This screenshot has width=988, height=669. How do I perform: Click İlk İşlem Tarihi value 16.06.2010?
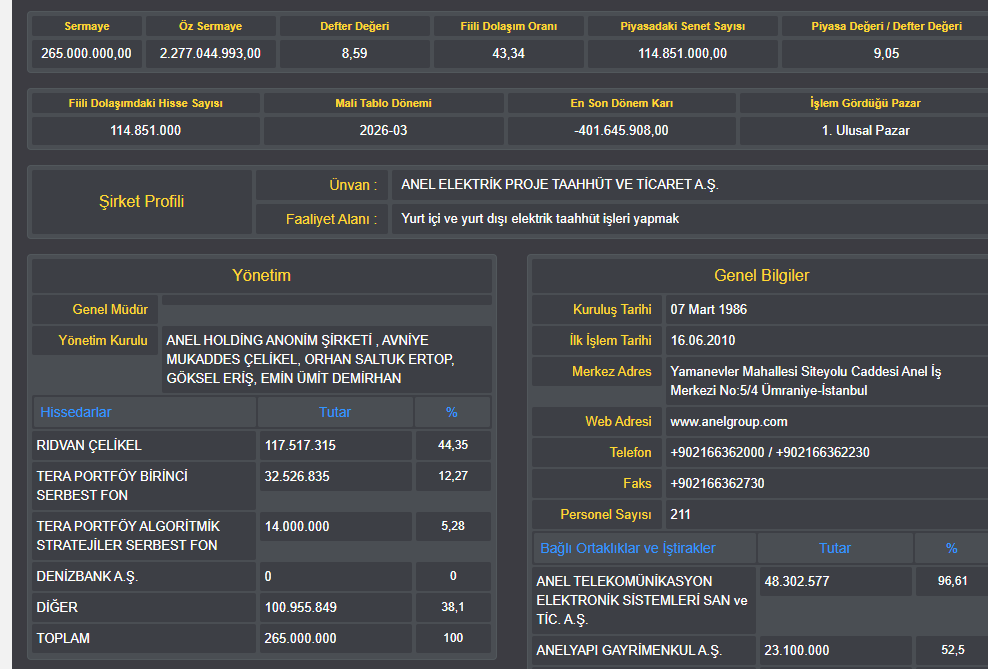pyautogui.click(x=703, y=340)
